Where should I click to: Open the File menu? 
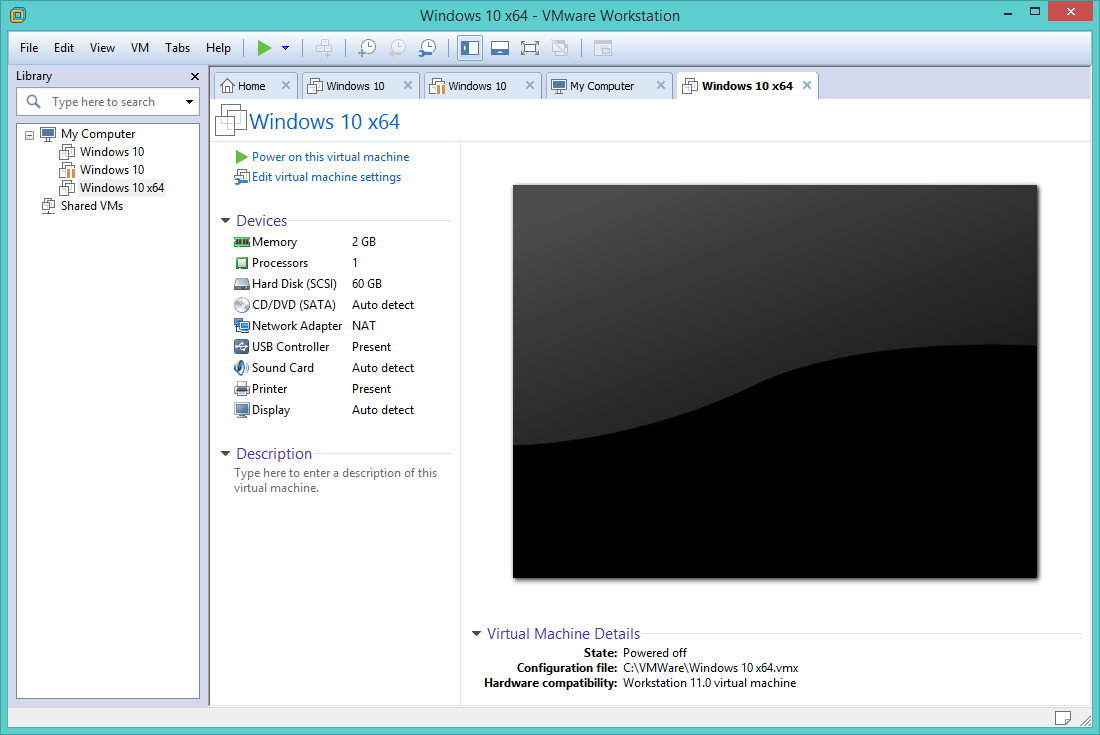(x=29, y=48)
